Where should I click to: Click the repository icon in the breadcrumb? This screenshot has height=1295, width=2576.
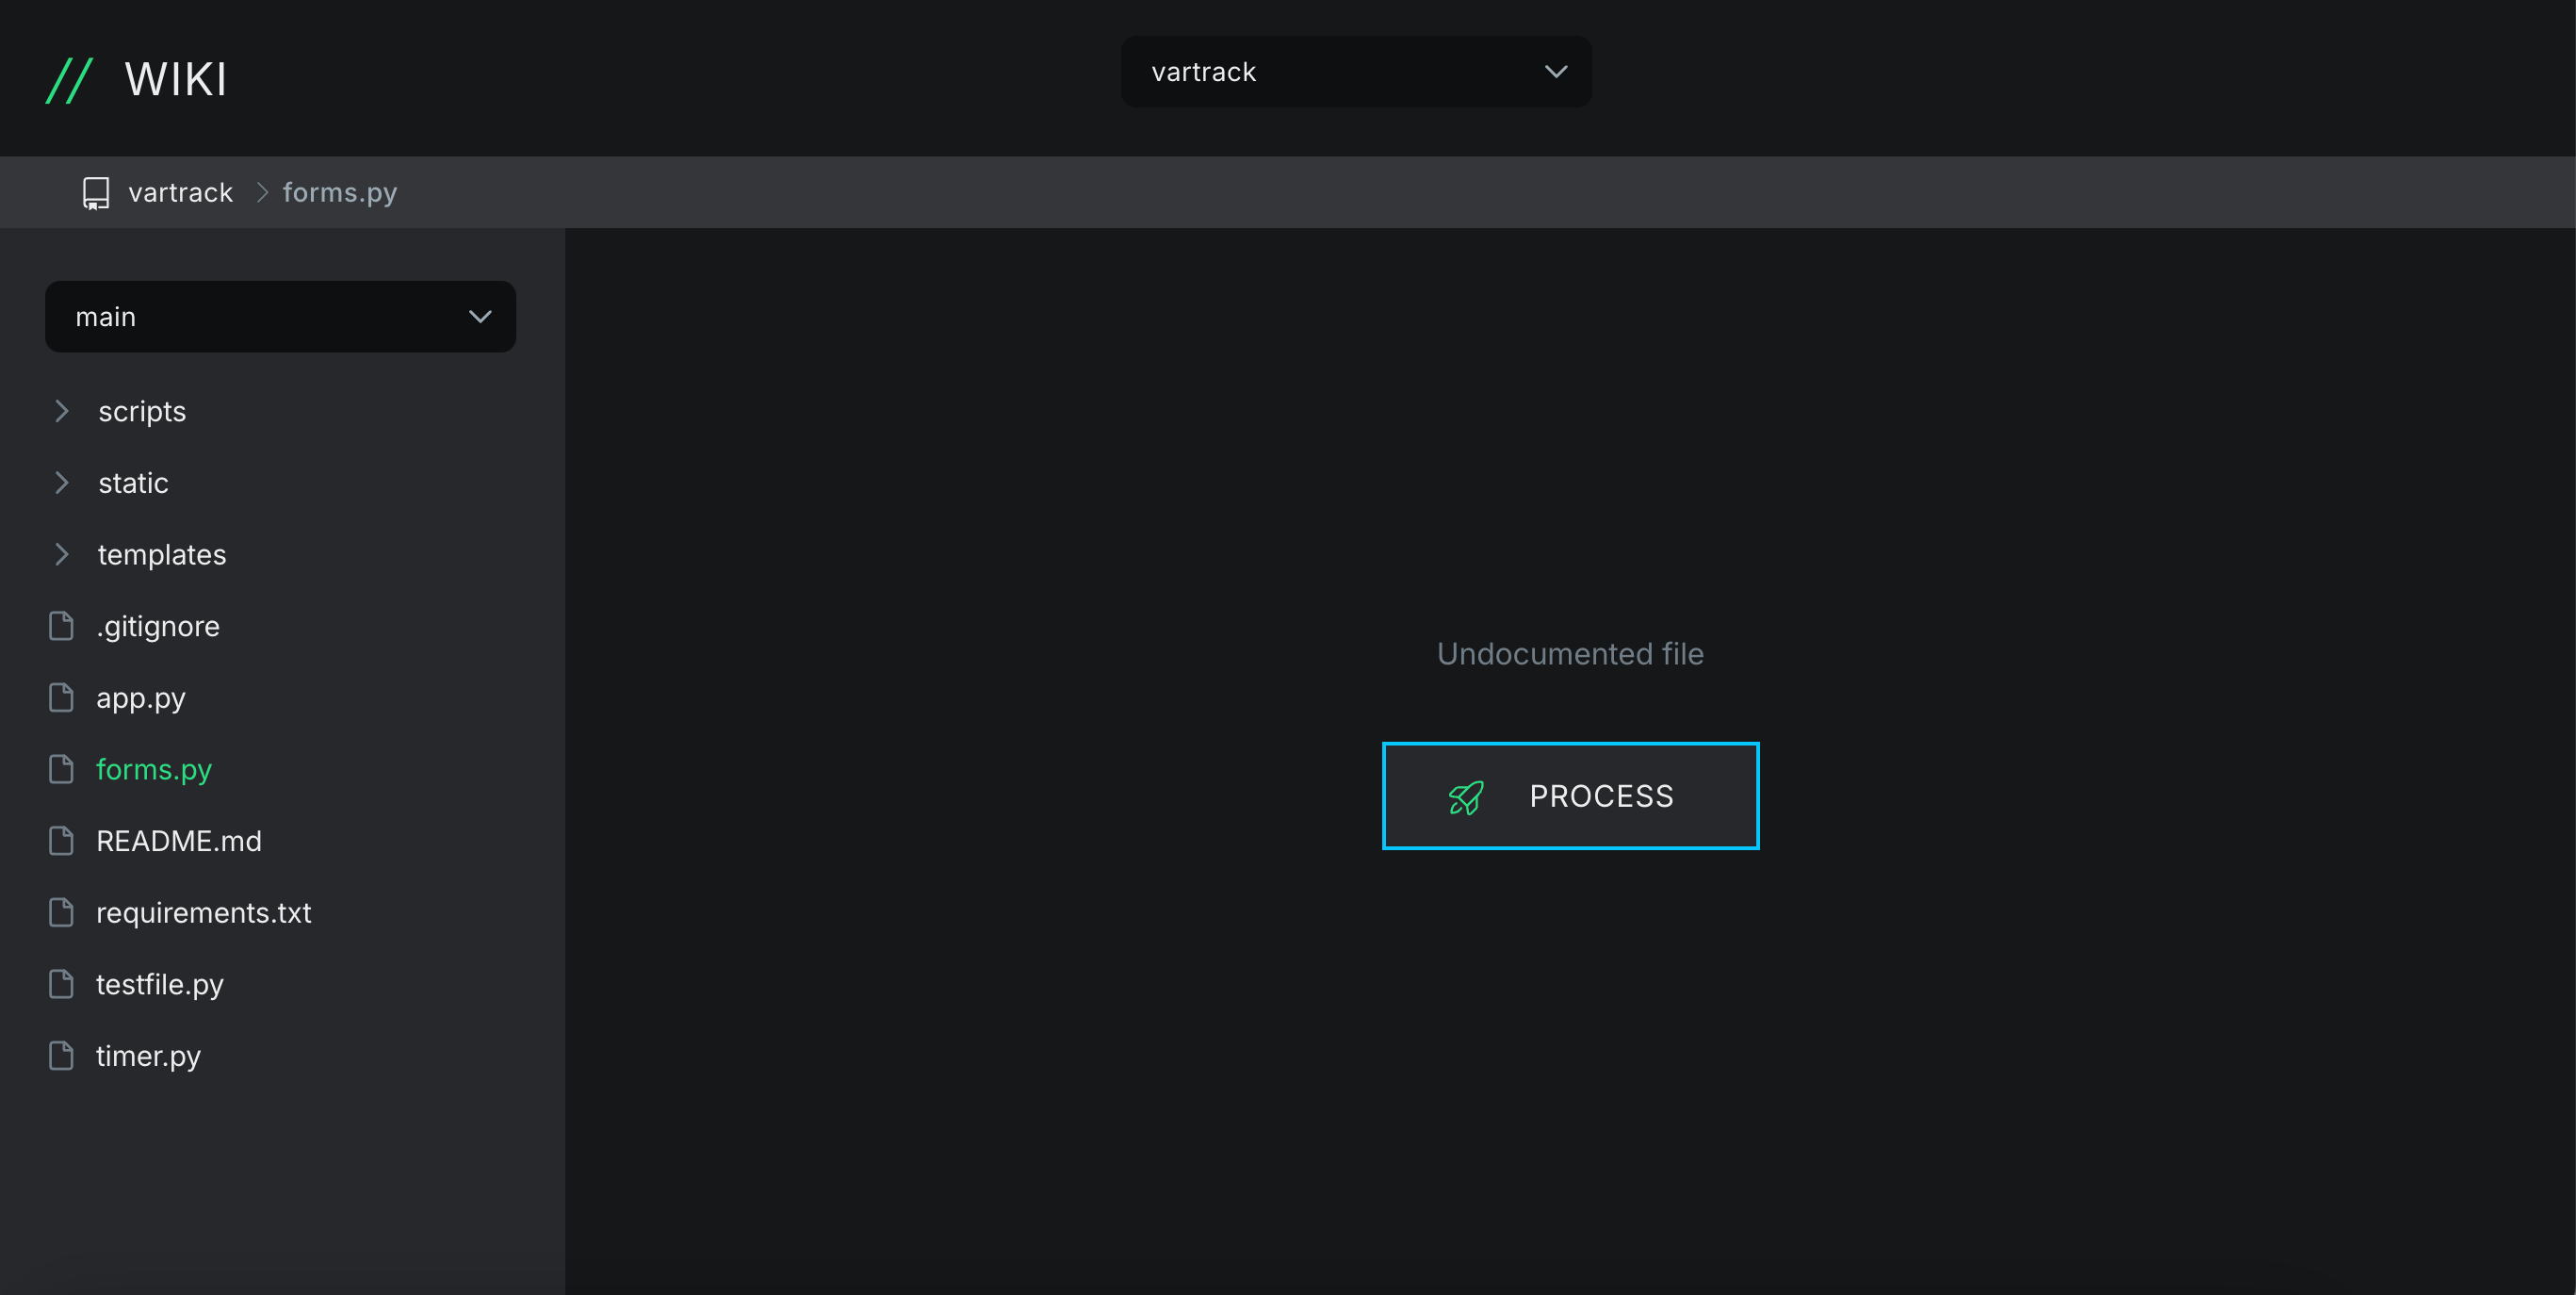tap(96, 193)
